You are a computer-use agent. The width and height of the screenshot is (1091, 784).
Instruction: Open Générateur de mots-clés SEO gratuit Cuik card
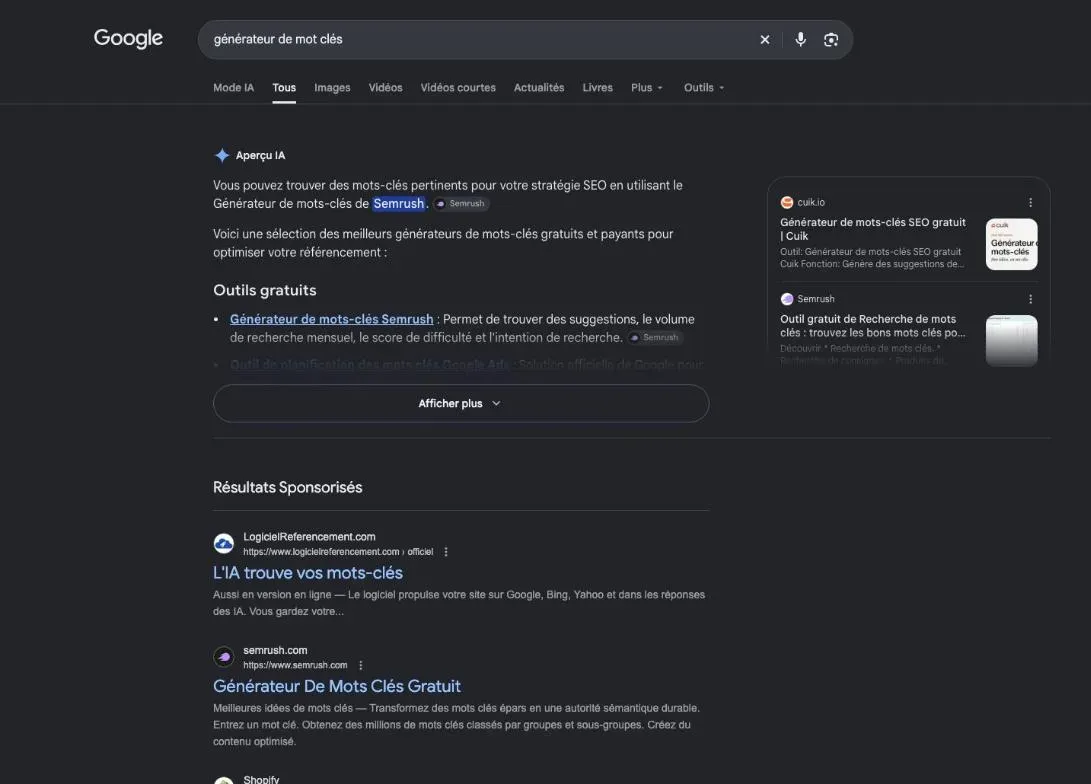click(873, 229)
